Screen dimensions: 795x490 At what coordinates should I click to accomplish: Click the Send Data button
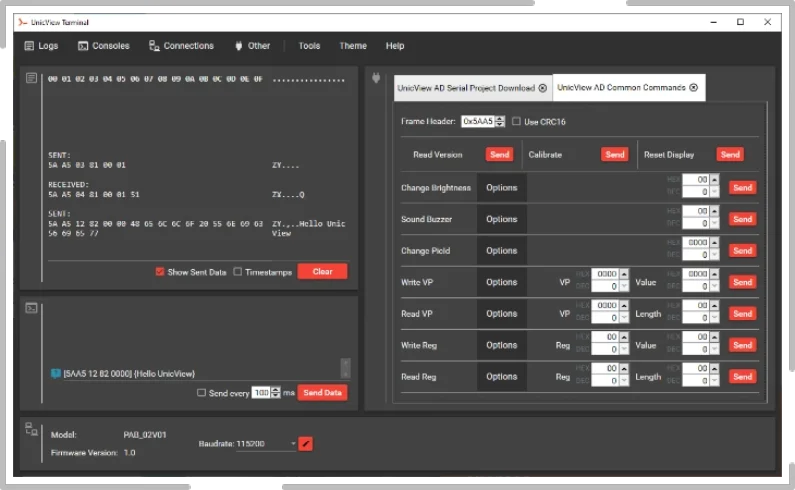[322, 393]
